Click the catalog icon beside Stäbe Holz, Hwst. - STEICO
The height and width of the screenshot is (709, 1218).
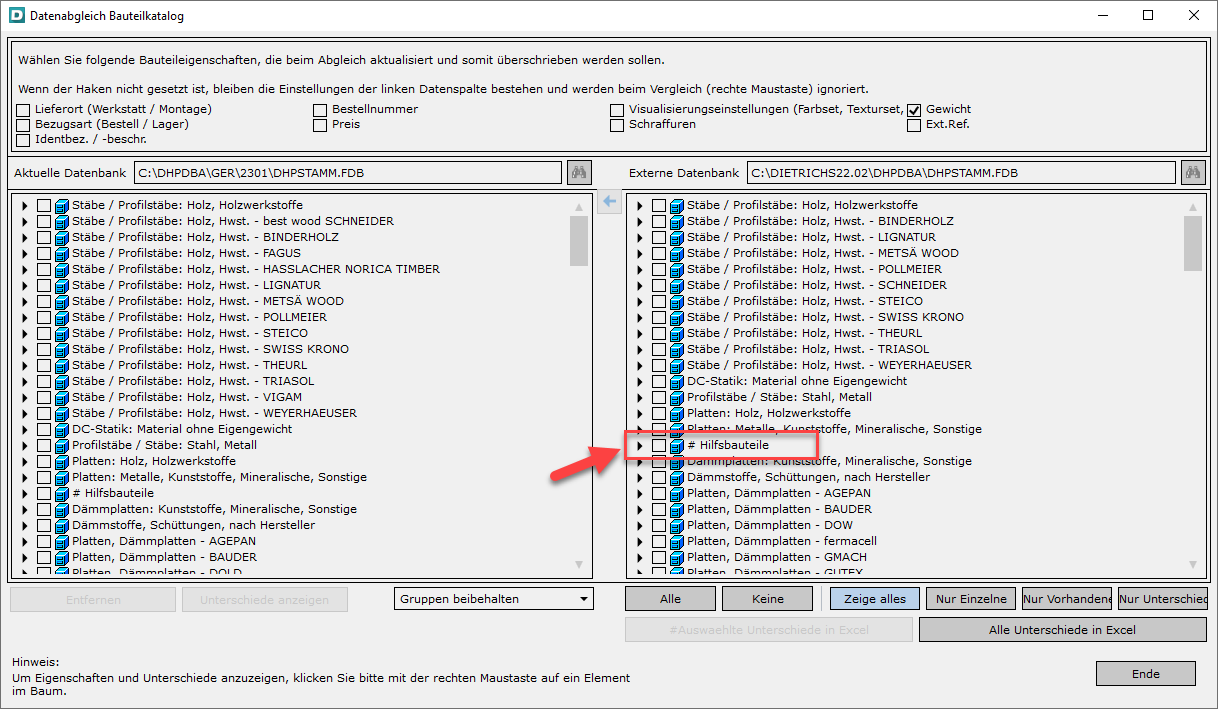[60, 333]
